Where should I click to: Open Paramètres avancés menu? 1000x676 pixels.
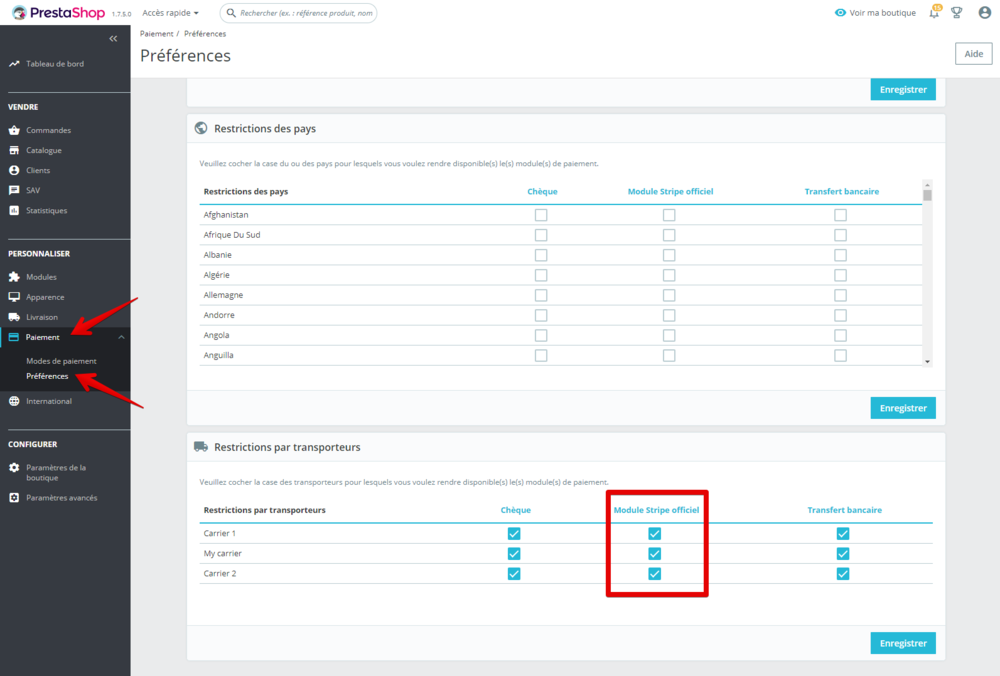[62, 498]
